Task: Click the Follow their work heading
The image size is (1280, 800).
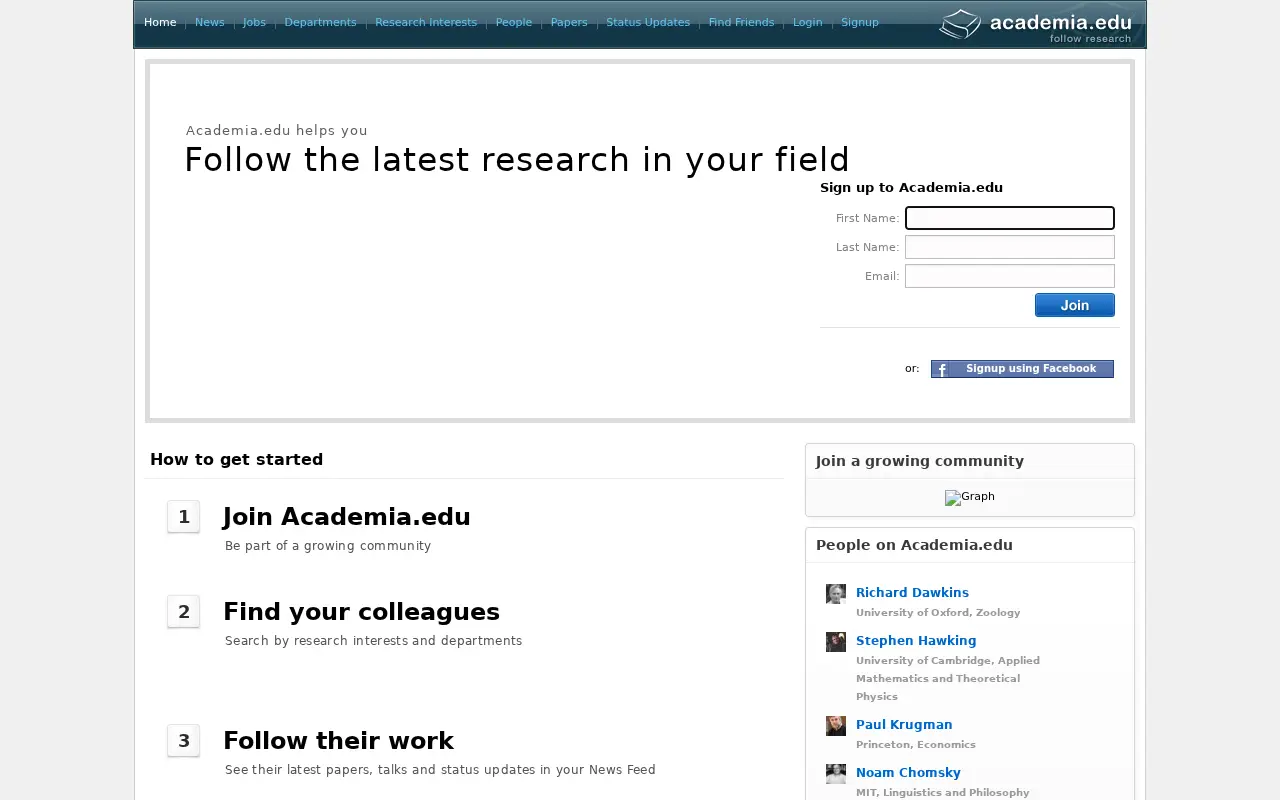Action: click(338, 741)
